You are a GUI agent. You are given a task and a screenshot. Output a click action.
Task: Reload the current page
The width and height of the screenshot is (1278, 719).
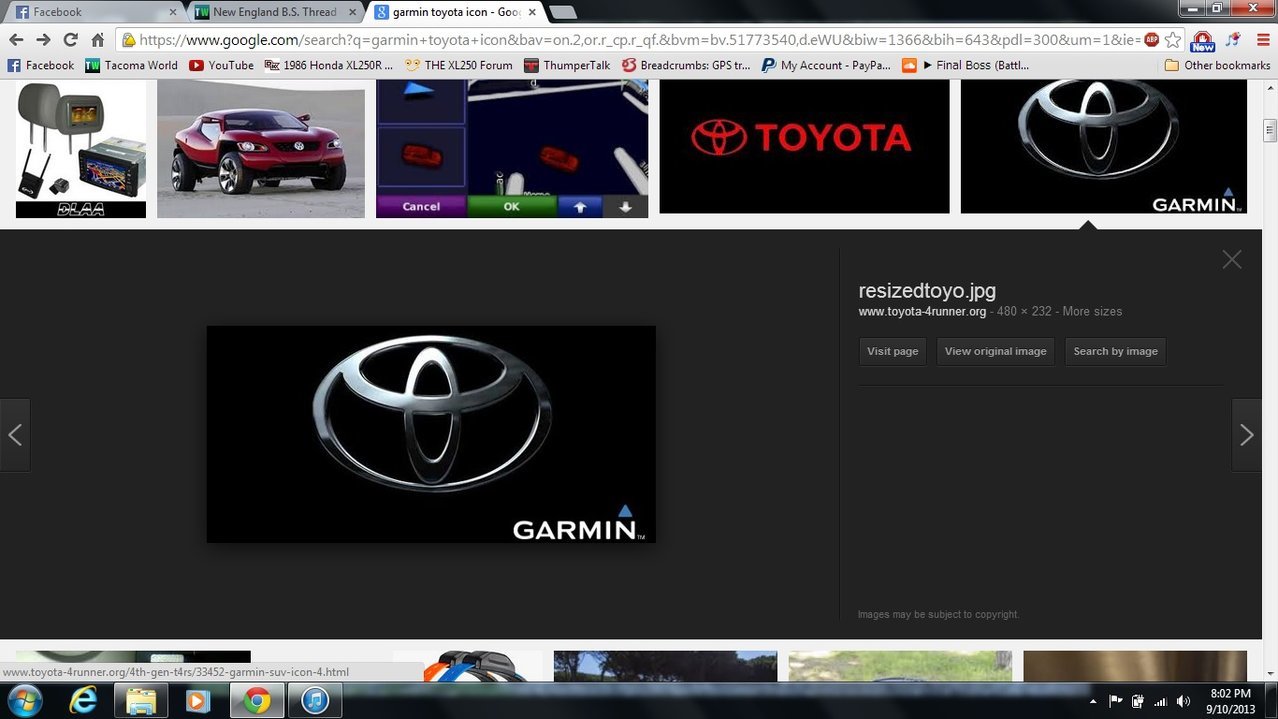(x=70, y=40)
